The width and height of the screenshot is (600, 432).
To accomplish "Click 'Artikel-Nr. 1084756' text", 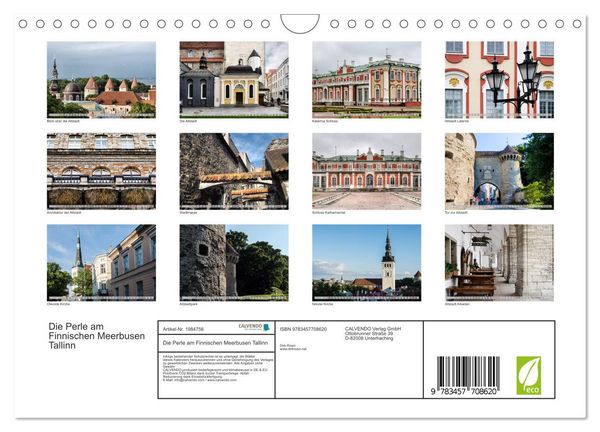I will (183, 329).
